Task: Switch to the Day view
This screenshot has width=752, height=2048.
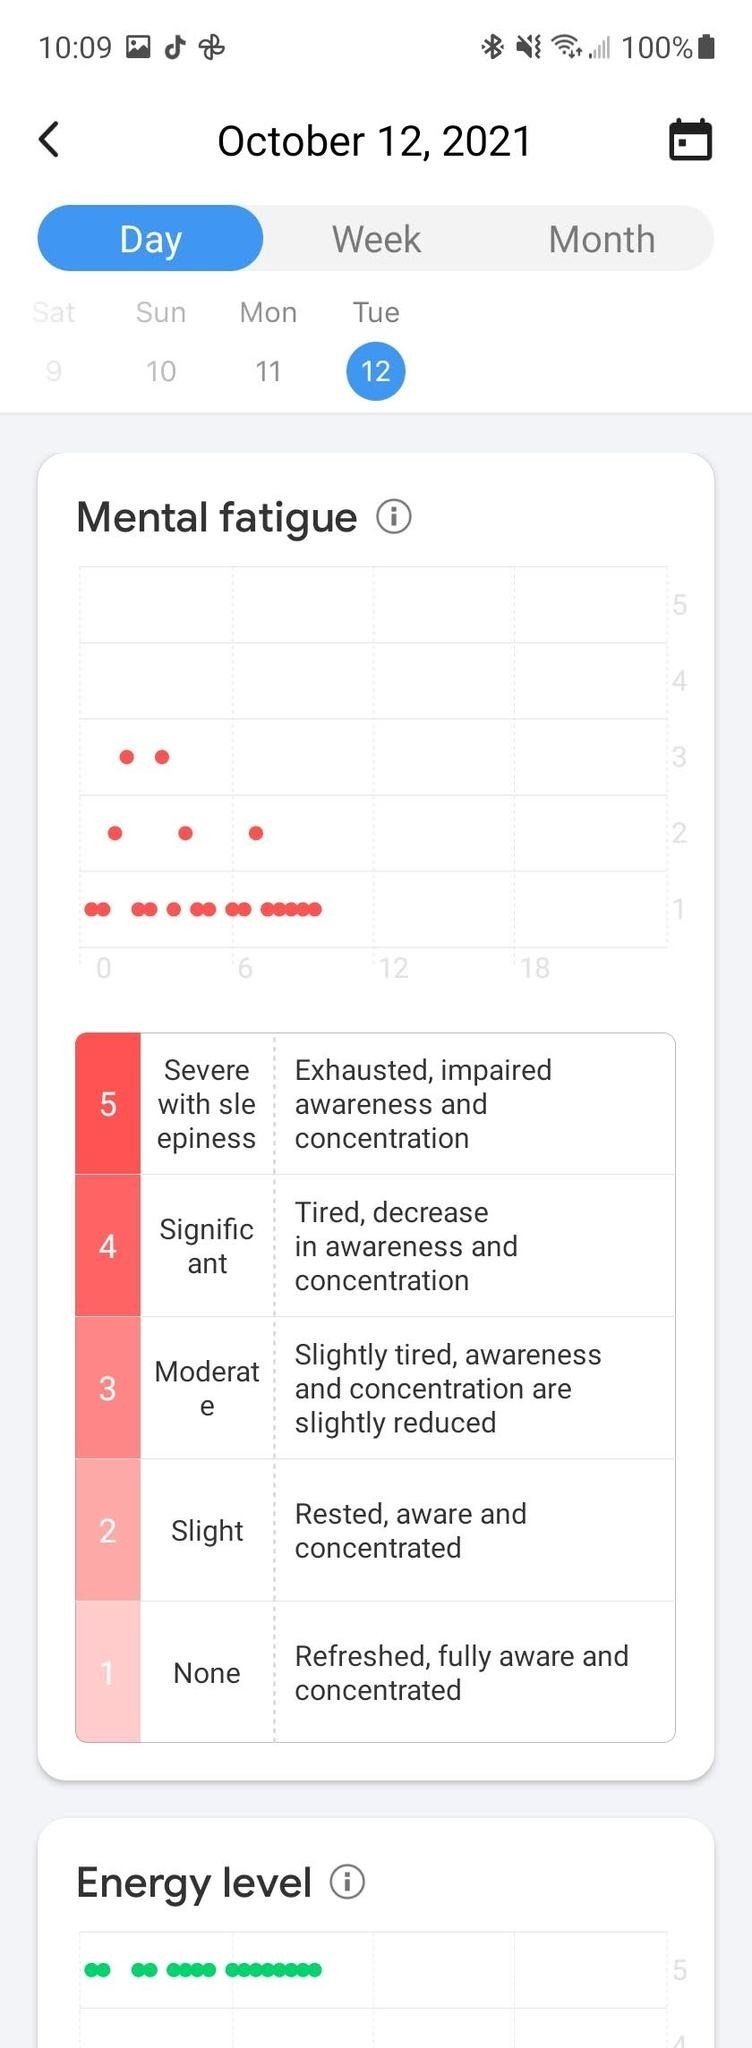Action: tap(150, 239)
